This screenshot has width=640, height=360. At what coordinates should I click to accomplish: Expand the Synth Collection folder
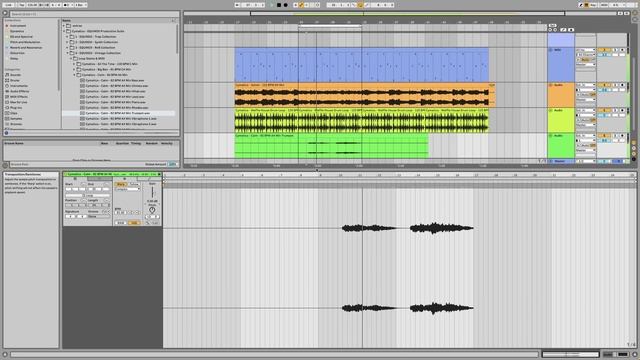pos(67,42)
